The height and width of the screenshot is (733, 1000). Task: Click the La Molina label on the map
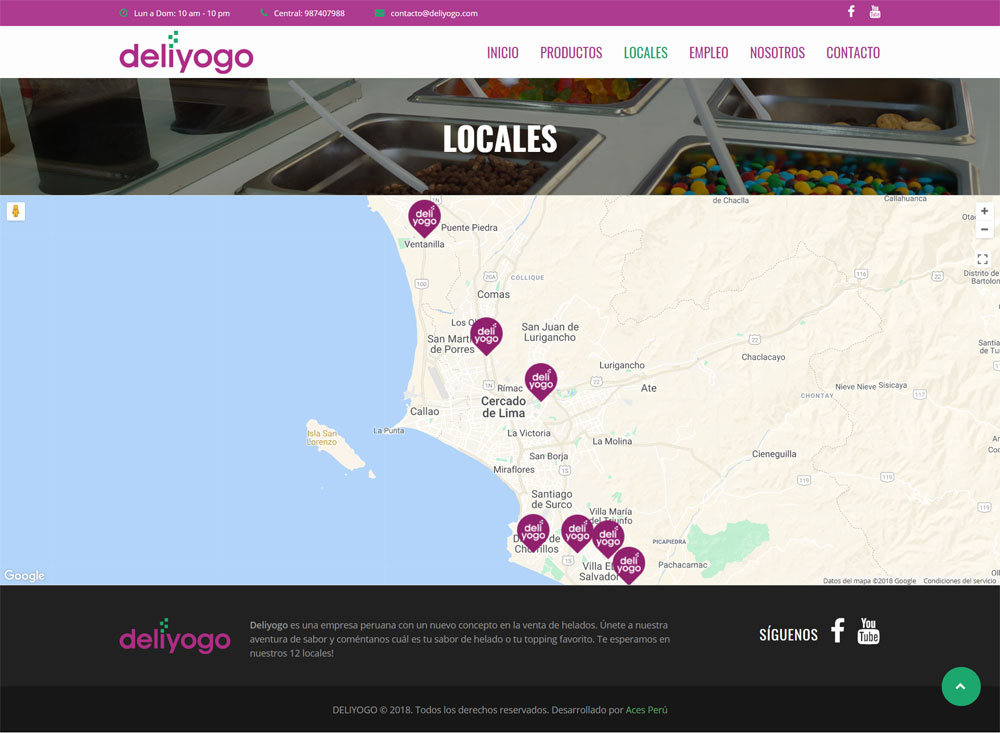(612, 441)
